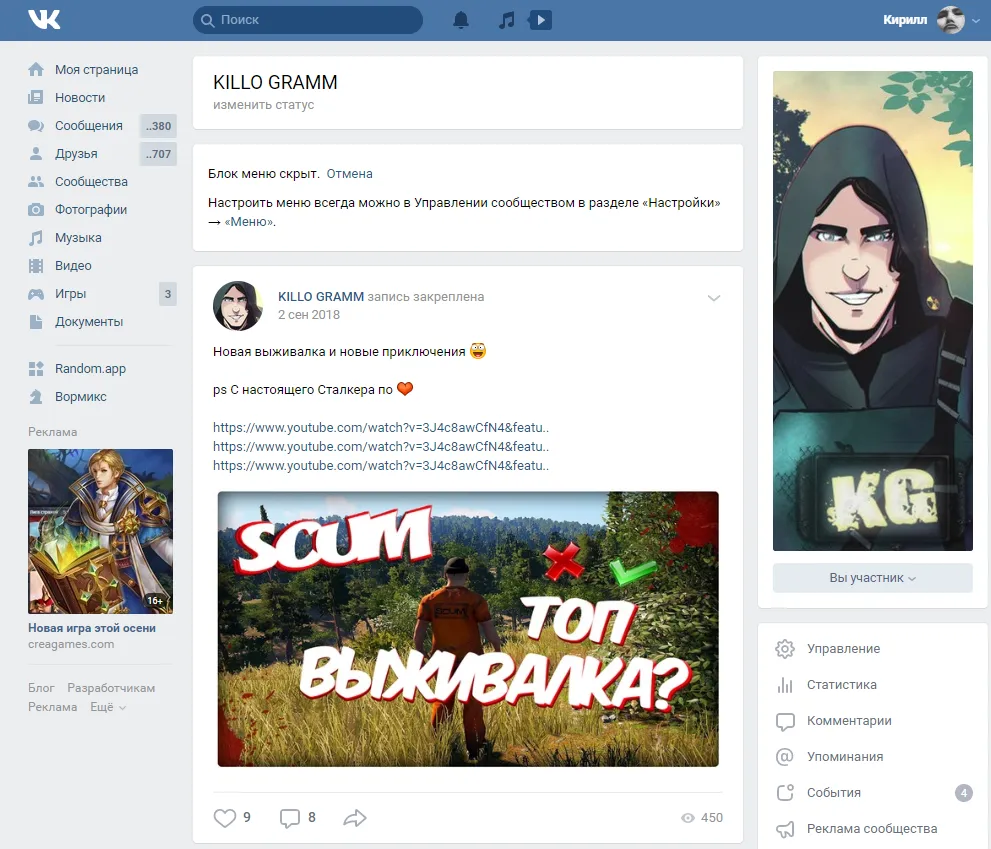991x849 pixels.
Task: Click the post author avatar
Action: point(238,306)
